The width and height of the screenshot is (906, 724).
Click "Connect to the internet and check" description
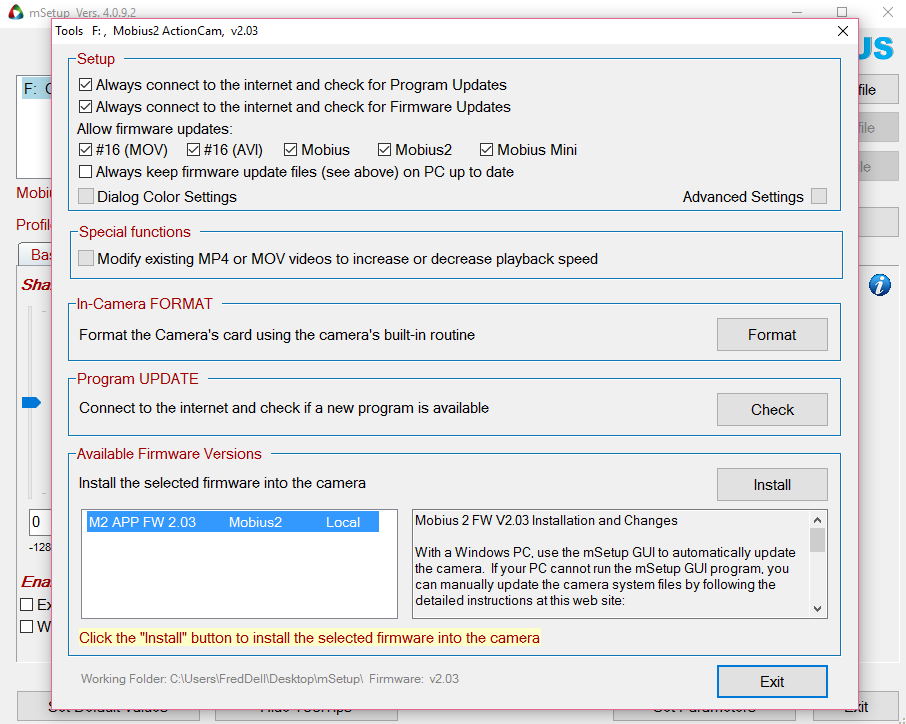point(284,408)
